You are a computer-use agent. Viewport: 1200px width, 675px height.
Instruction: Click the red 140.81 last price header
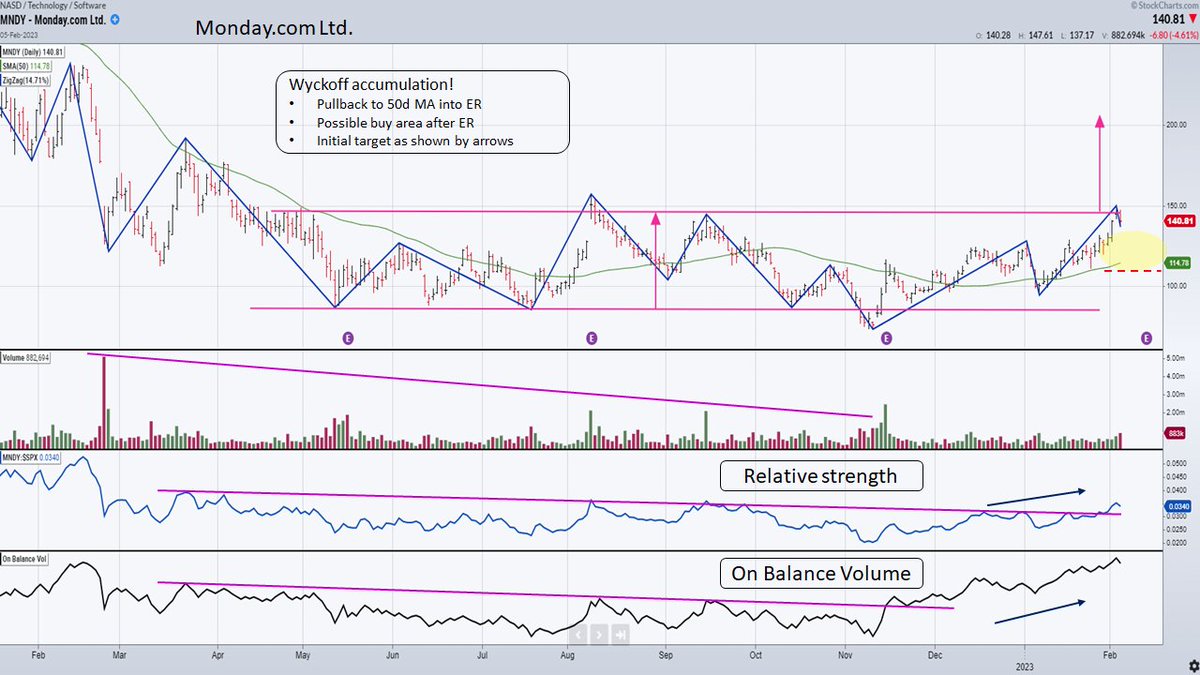tap(1173, 18)
